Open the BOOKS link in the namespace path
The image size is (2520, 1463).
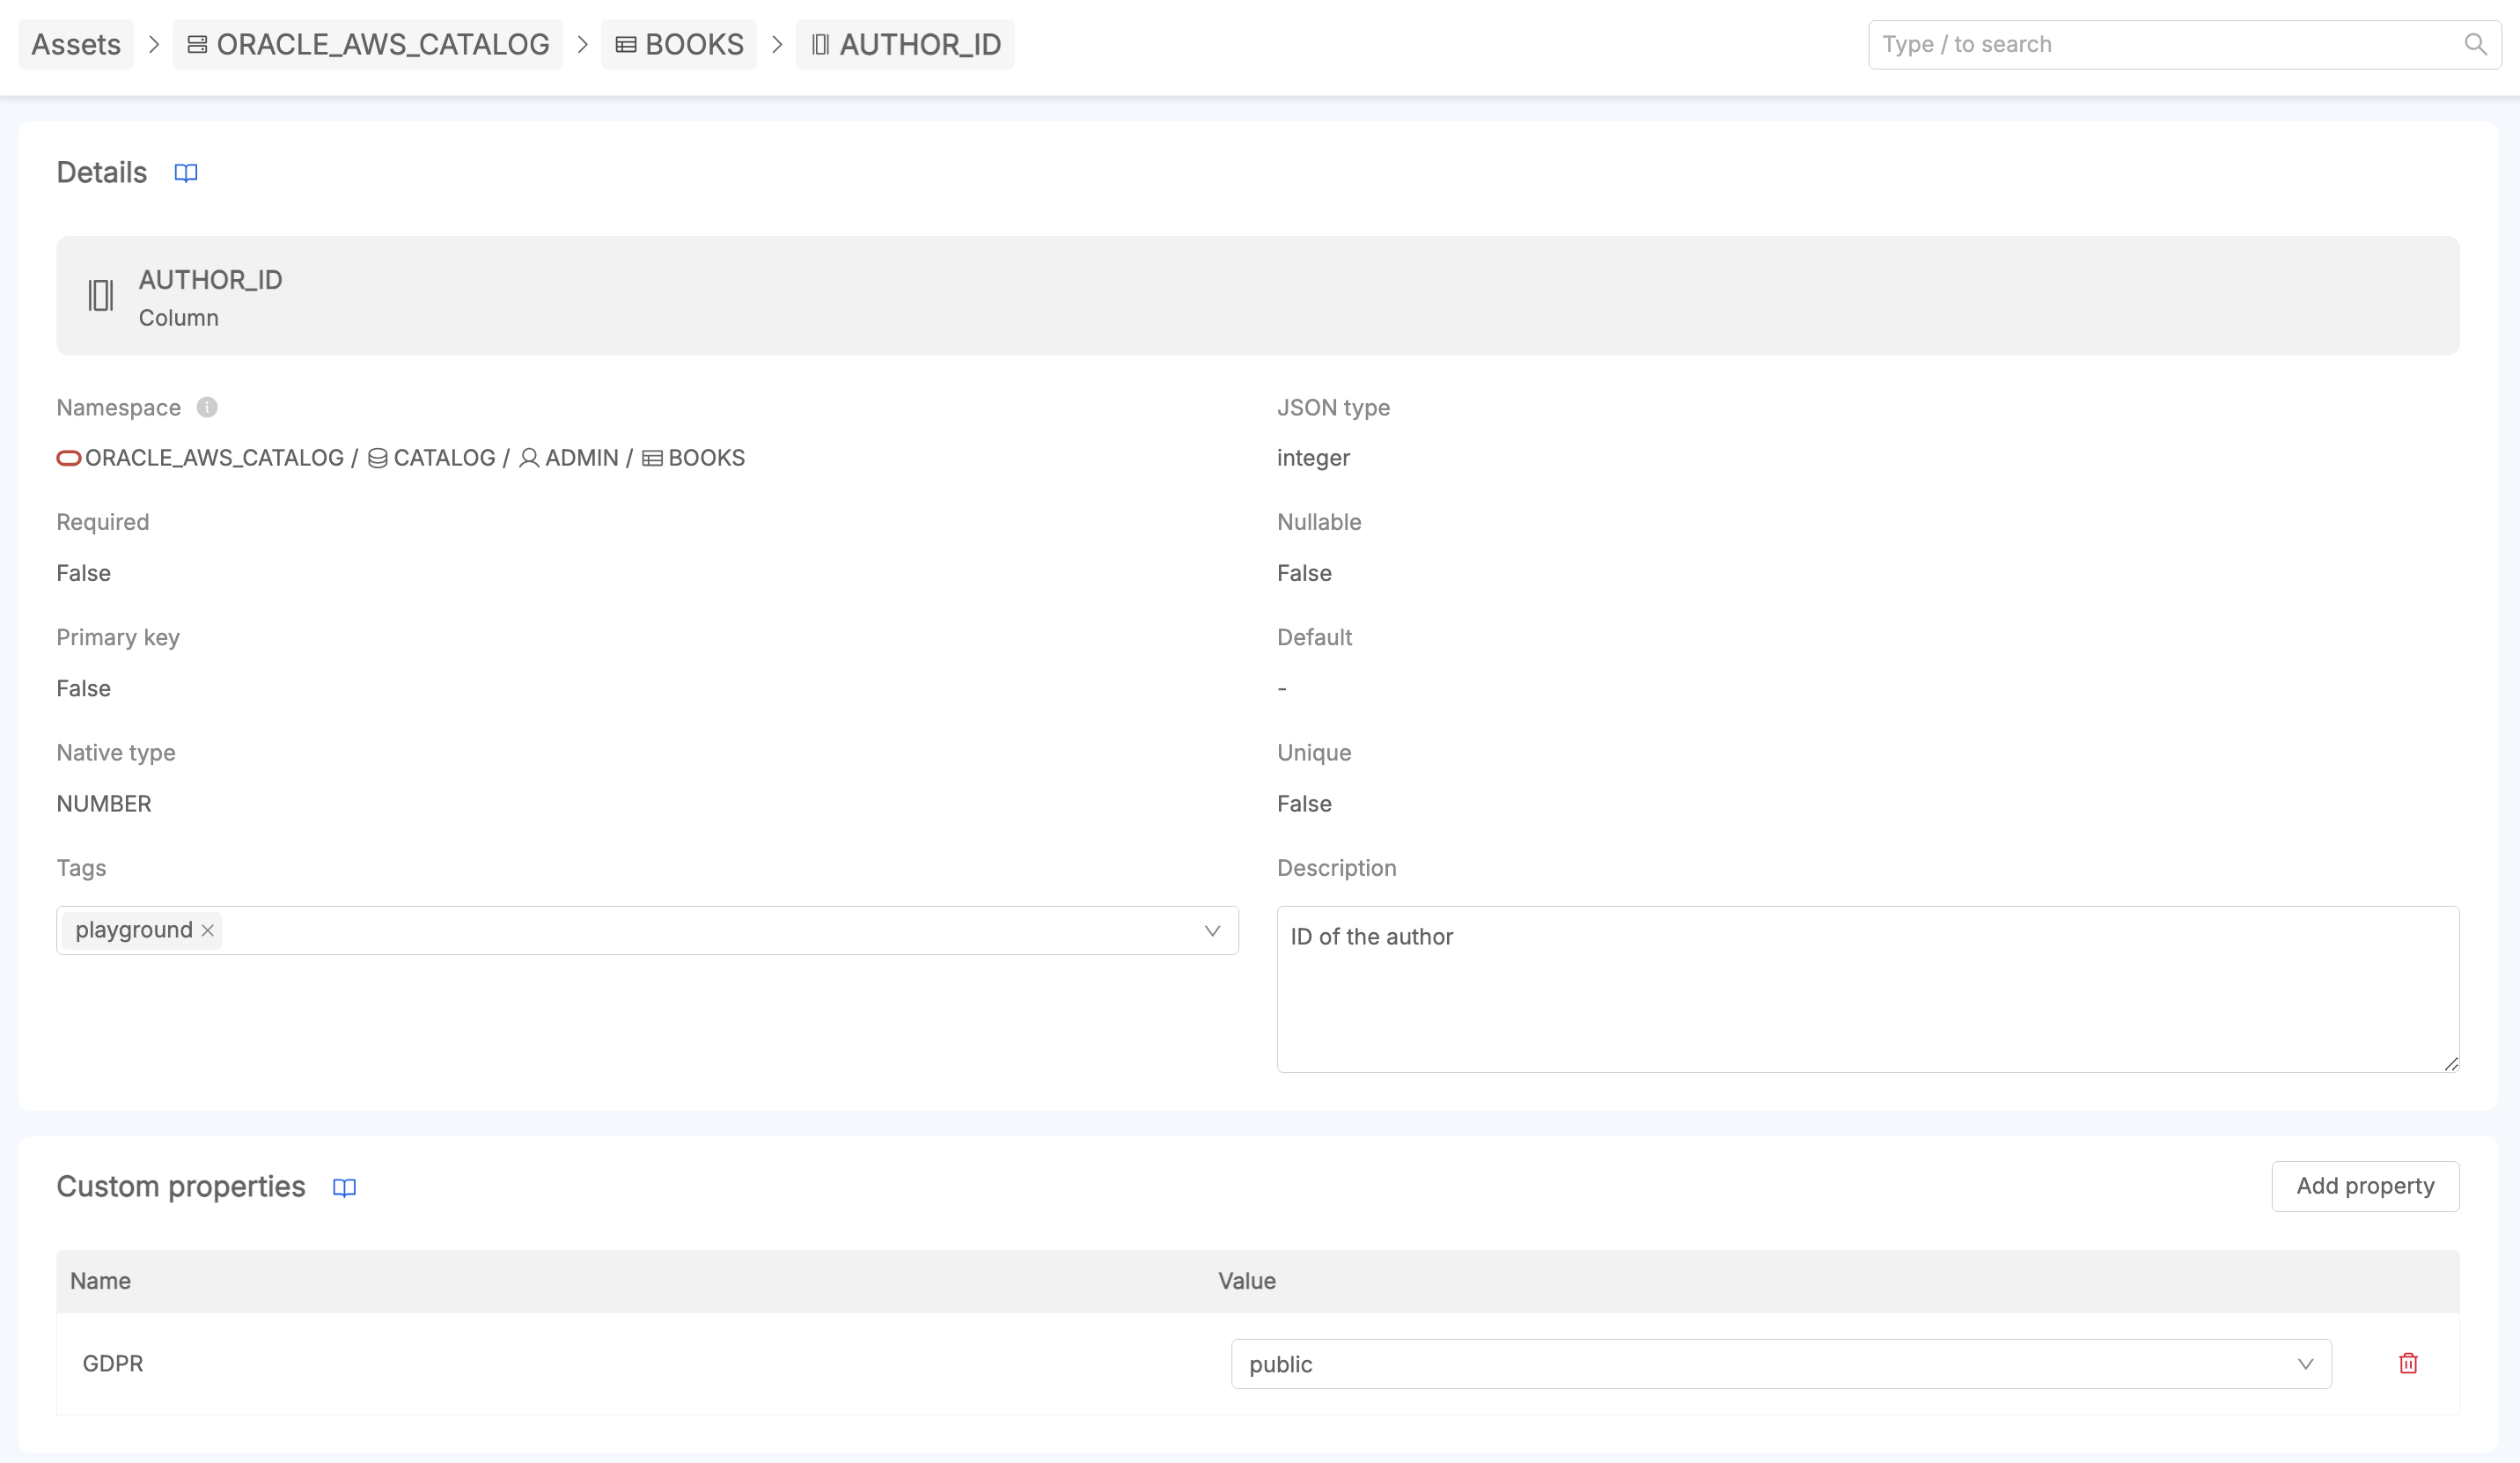pos(705,458)
